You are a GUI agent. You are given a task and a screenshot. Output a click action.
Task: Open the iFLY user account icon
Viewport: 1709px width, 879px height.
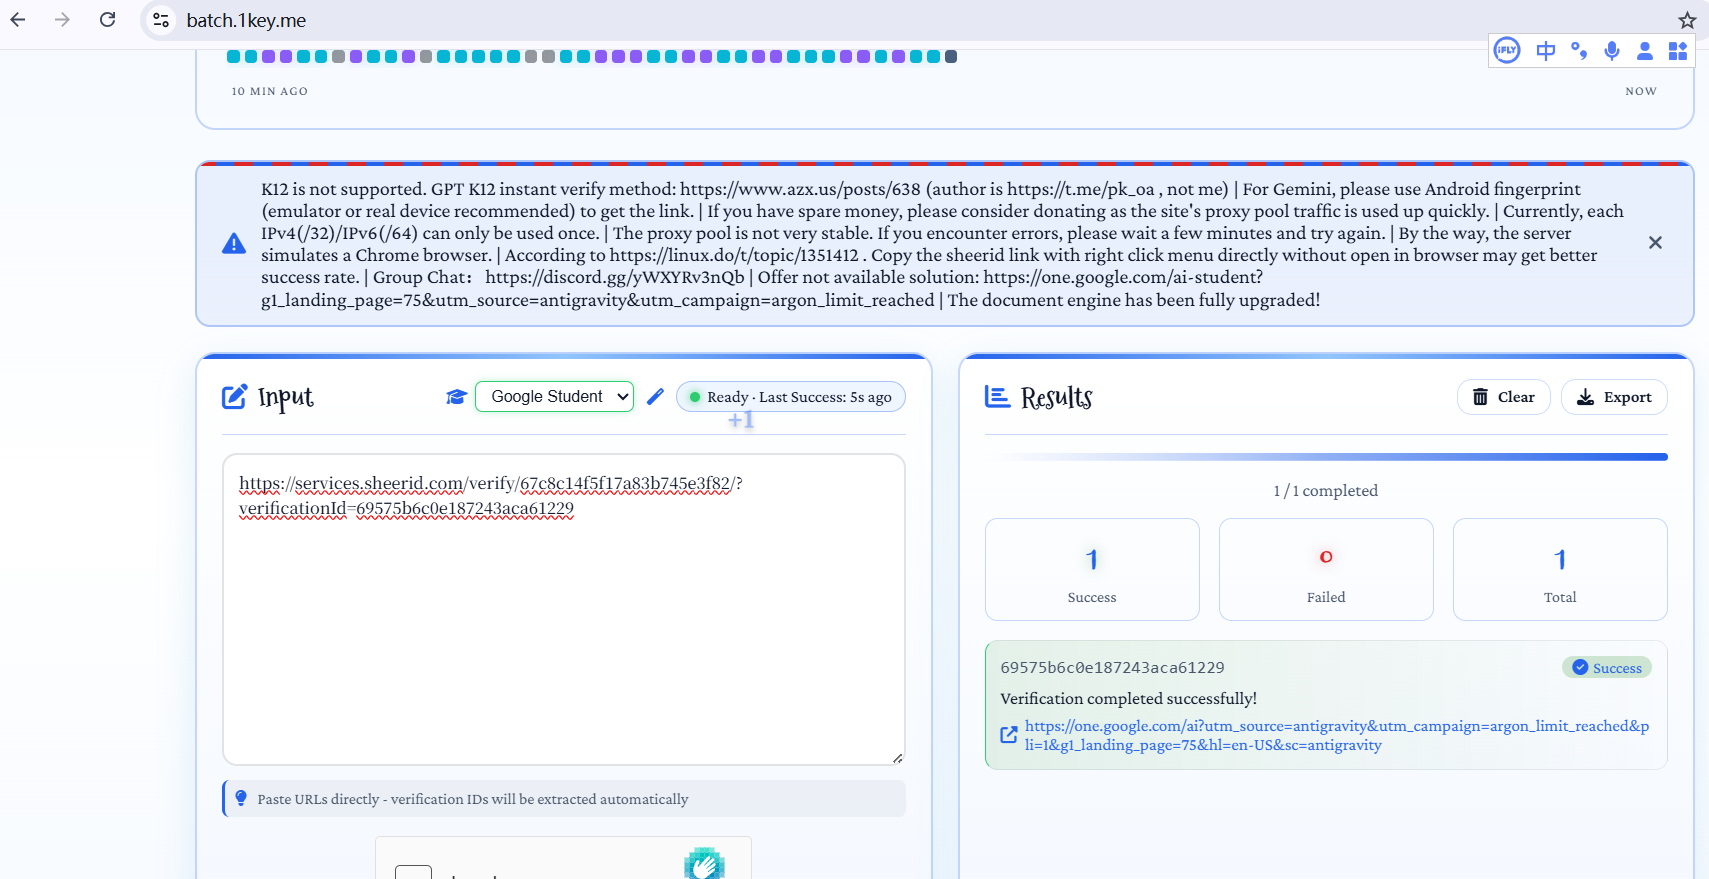click(1645, 50)
